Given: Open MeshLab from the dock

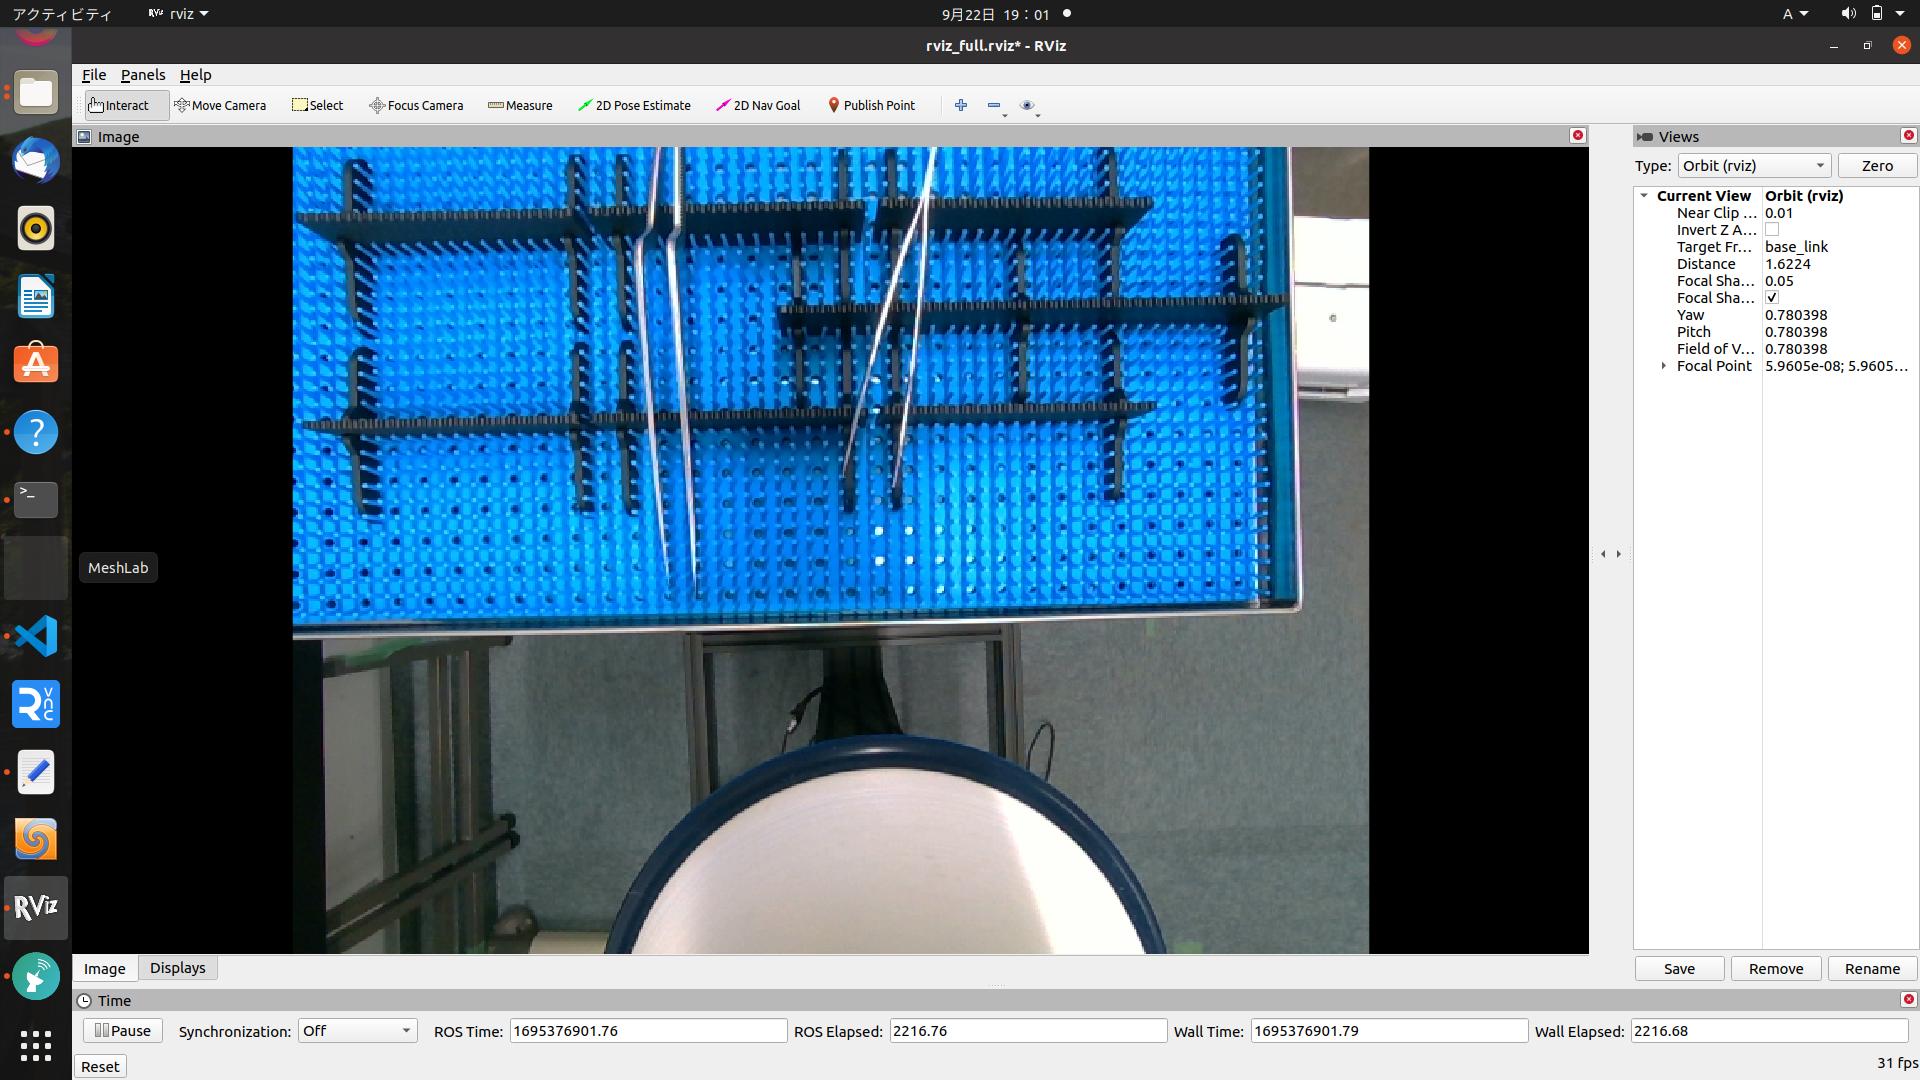Looking at the screenshot, I should (x=36, y=567).
